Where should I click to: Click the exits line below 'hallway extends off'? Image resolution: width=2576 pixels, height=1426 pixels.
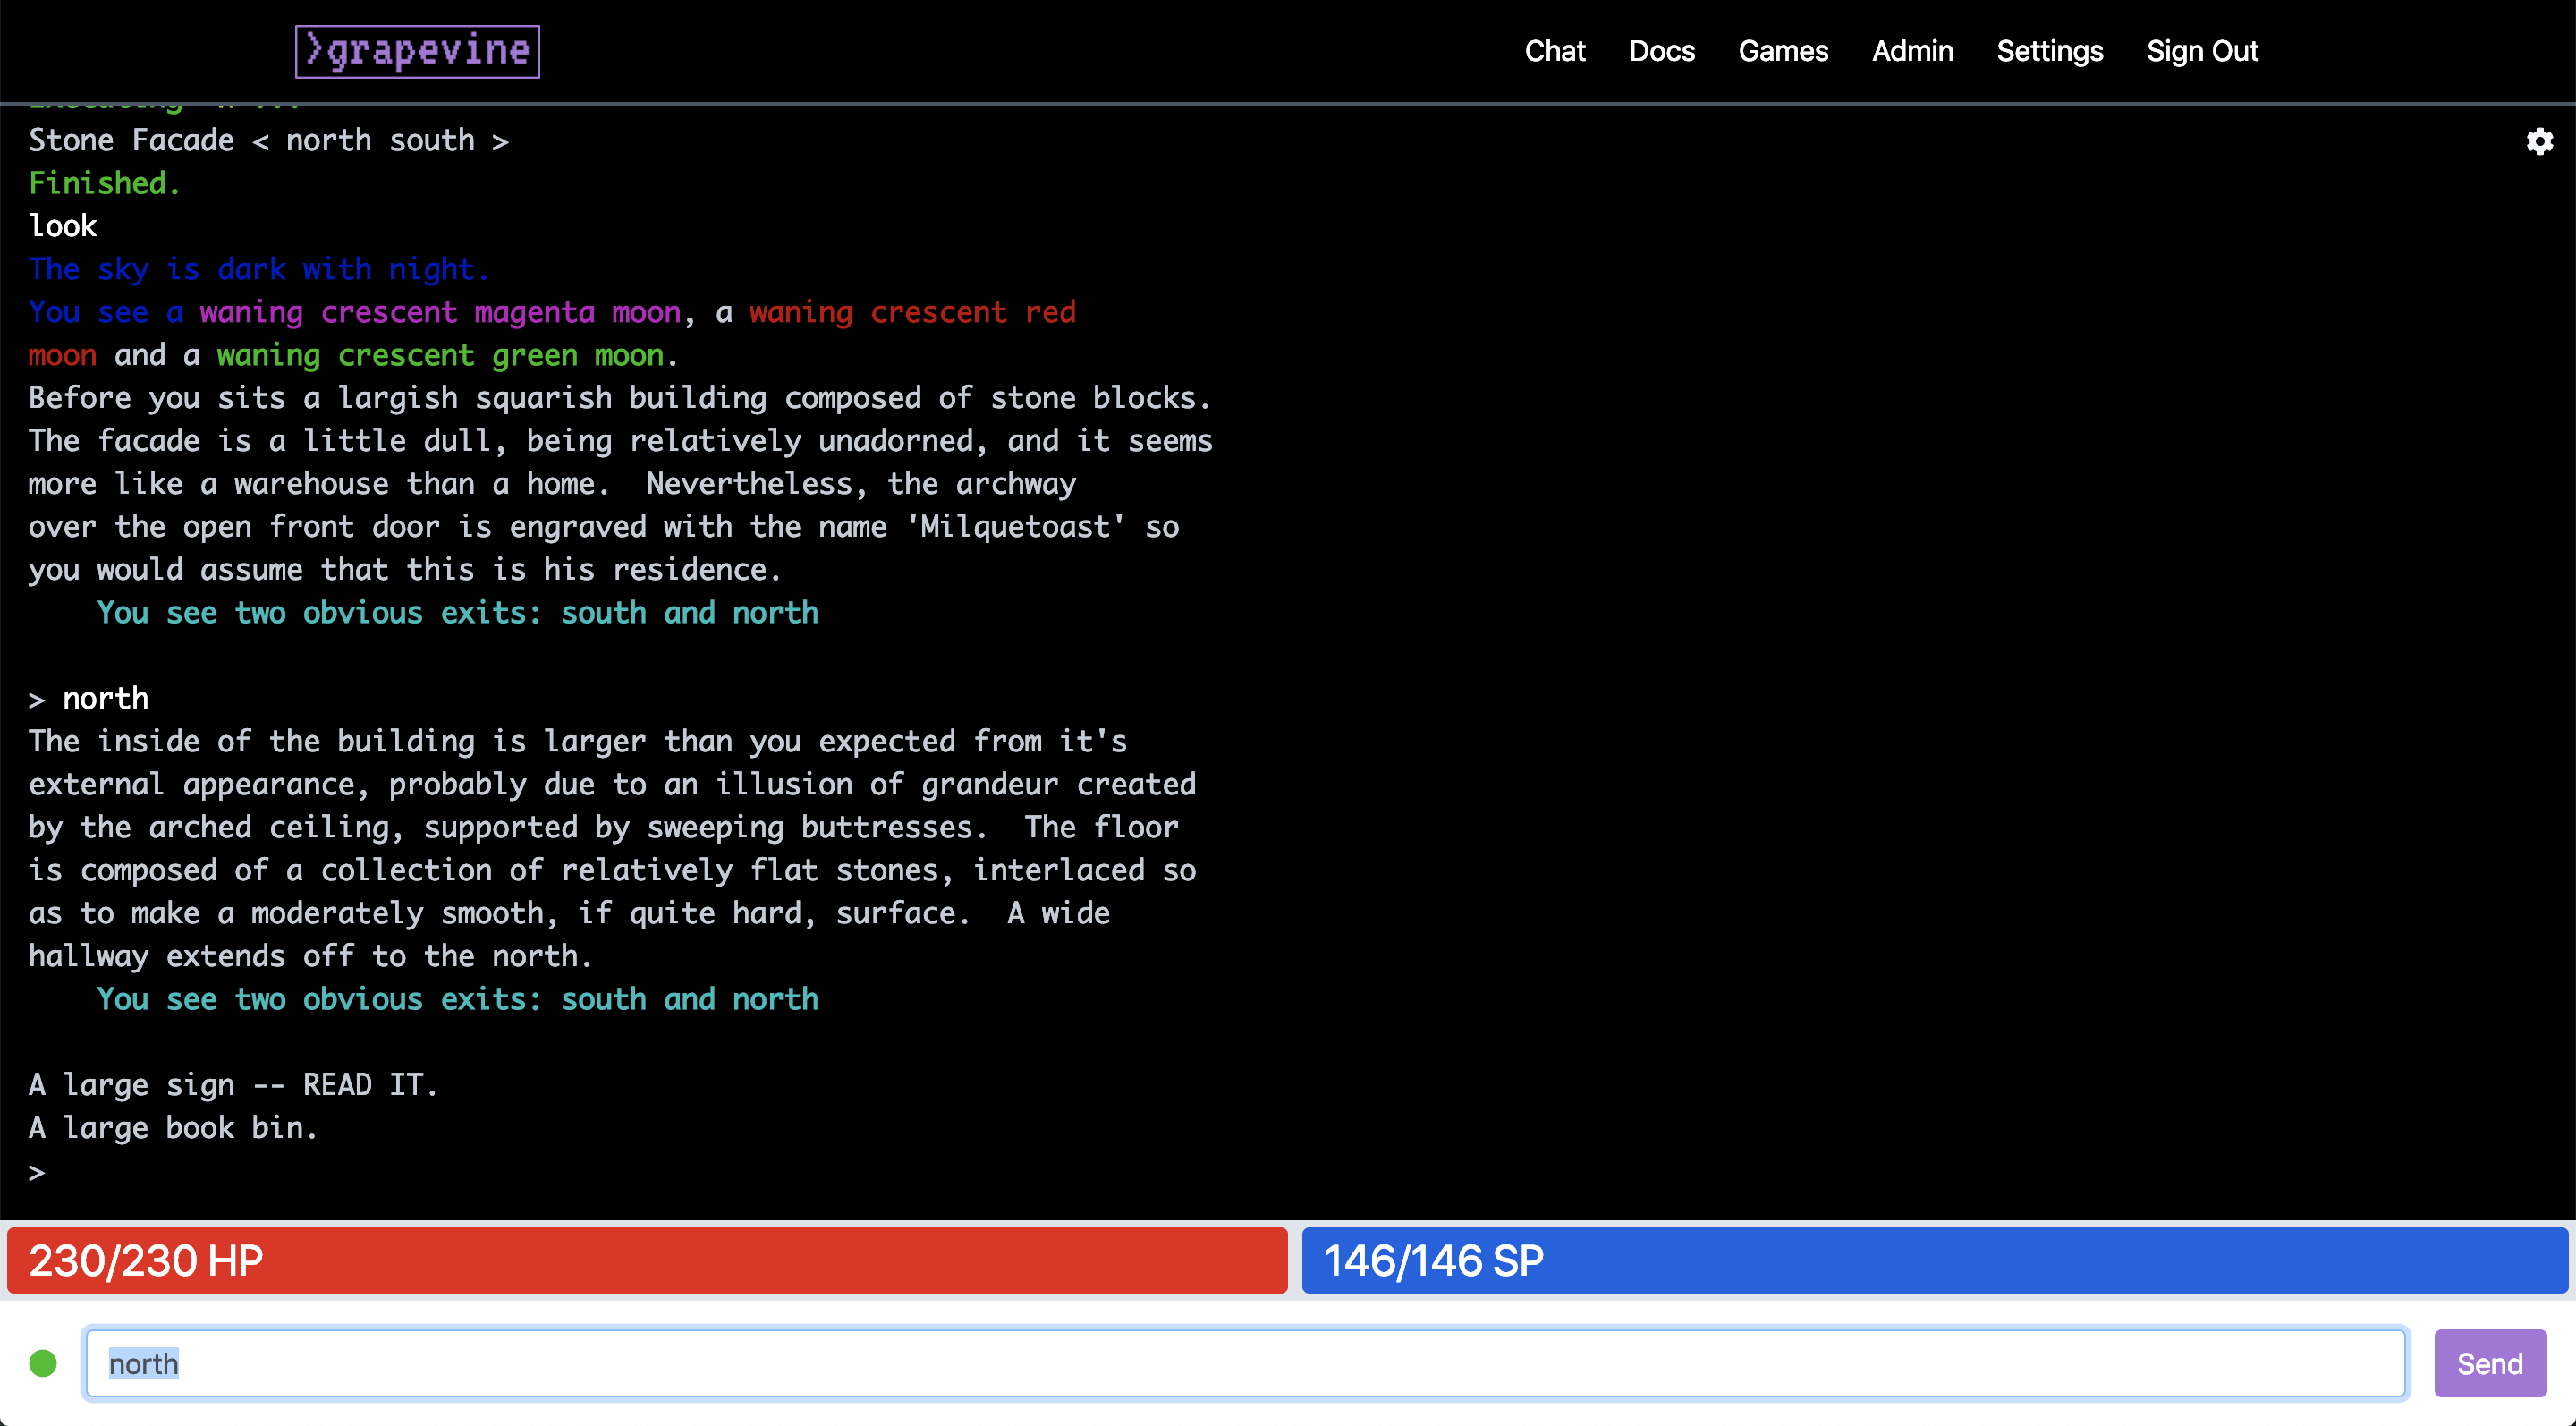(457, 999)
